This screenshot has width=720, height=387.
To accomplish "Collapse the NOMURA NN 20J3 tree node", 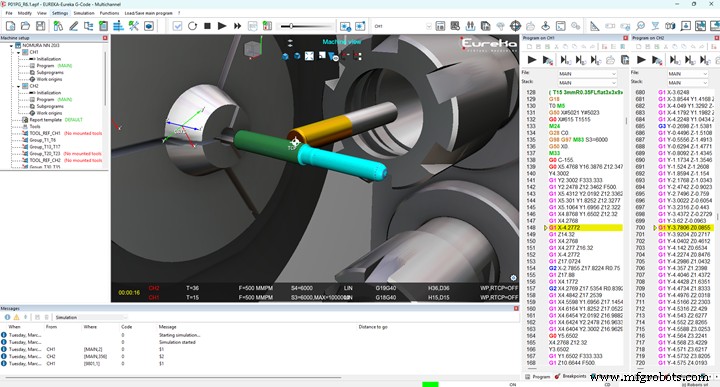I will [x=11, y=46].
